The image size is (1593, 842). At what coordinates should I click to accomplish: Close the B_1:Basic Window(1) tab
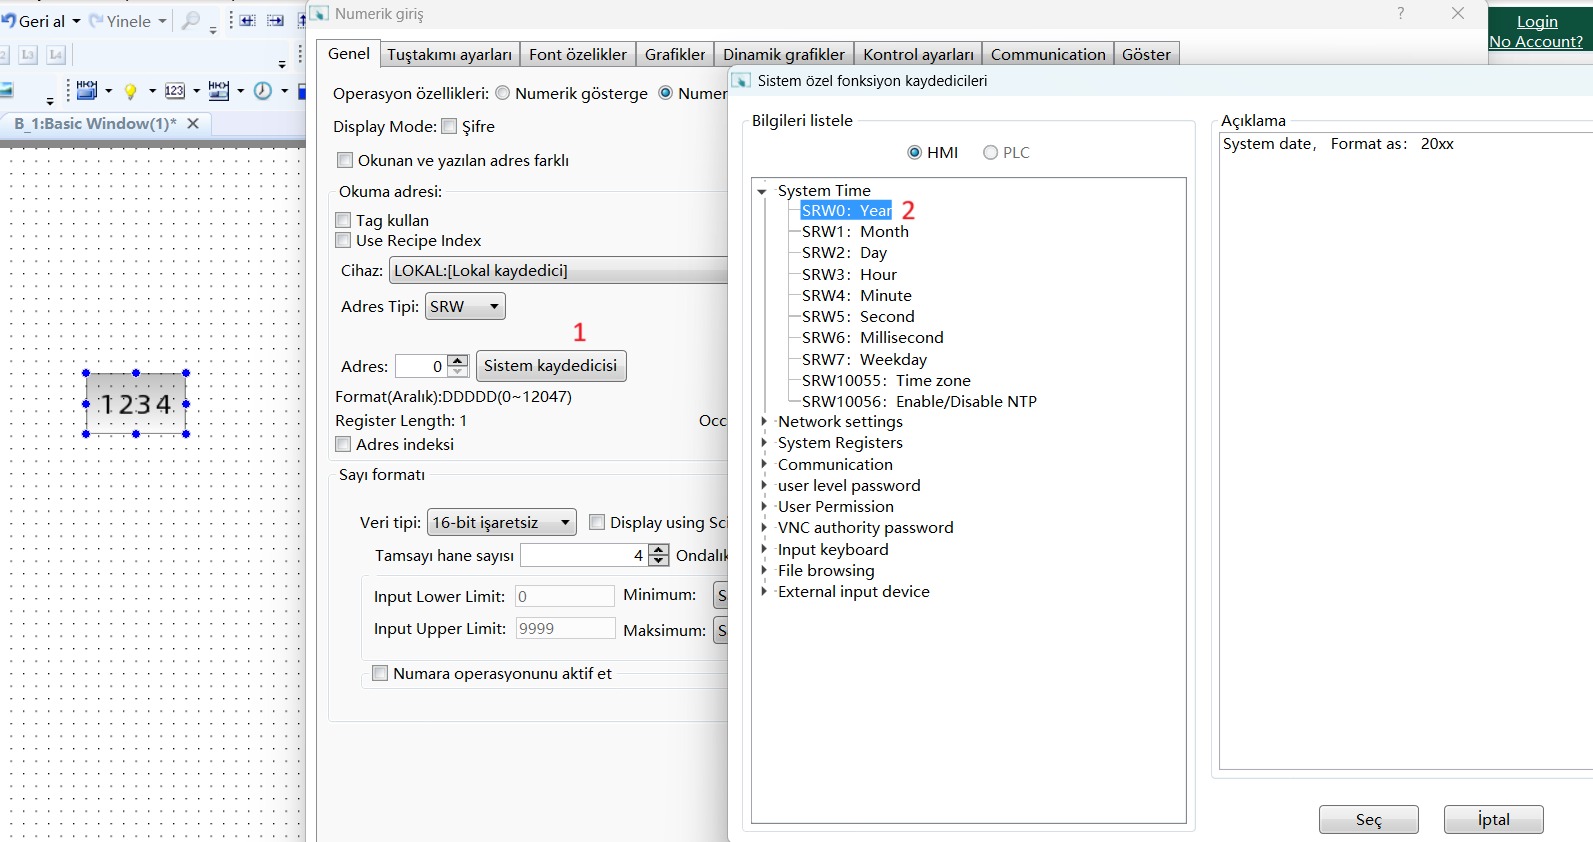coord(193,123)
